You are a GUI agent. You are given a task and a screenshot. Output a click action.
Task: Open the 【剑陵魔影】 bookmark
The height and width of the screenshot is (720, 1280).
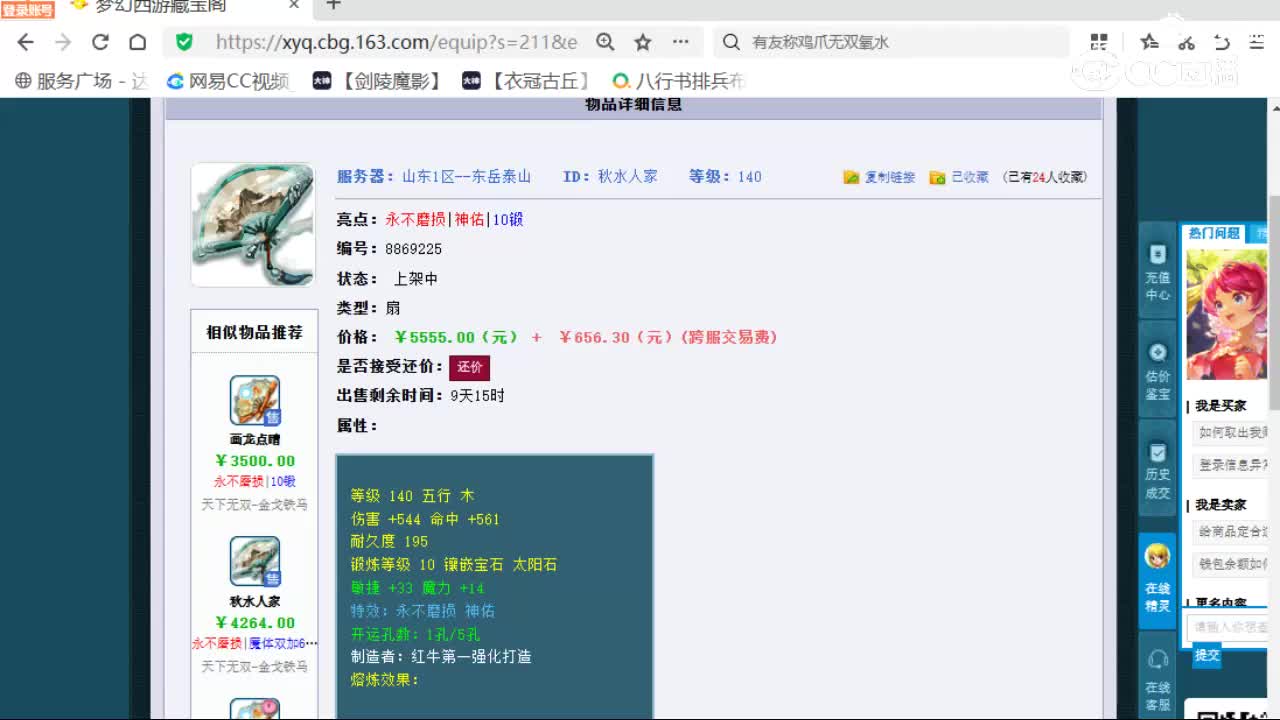click(x=378, y=81)
